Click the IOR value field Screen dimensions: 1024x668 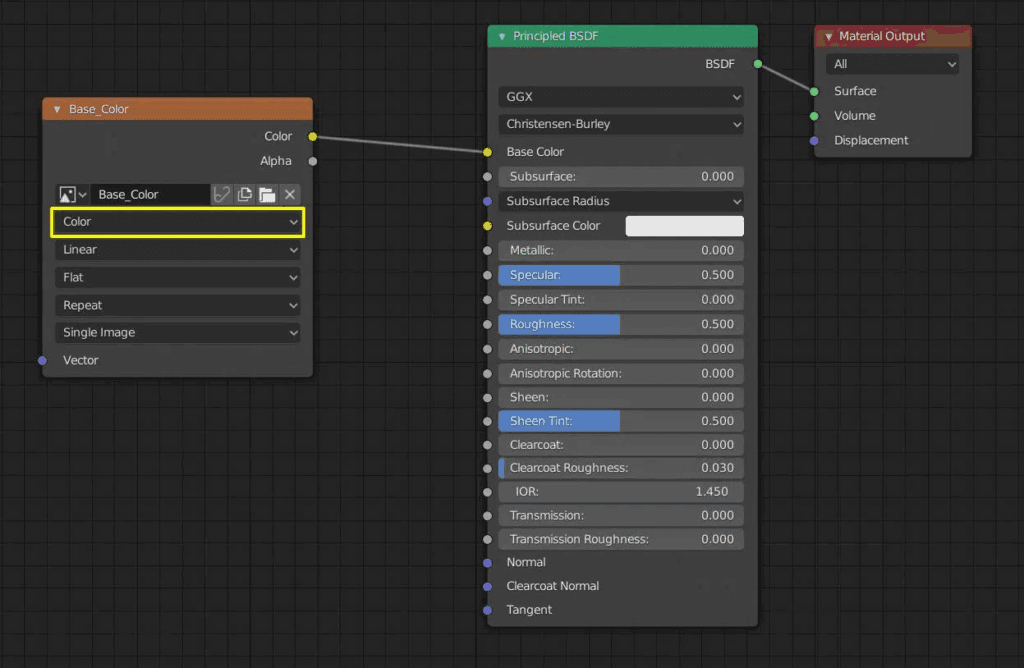(621, 492)
